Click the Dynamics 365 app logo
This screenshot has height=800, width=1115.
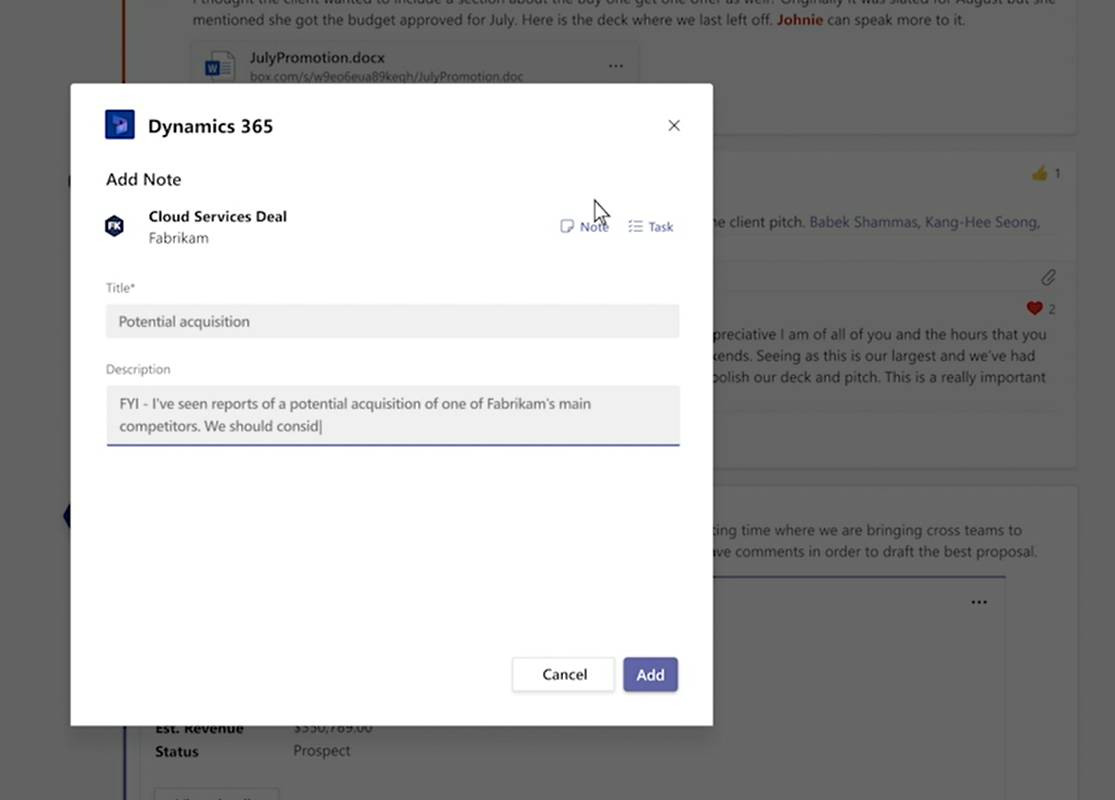[x=119, y=124]
